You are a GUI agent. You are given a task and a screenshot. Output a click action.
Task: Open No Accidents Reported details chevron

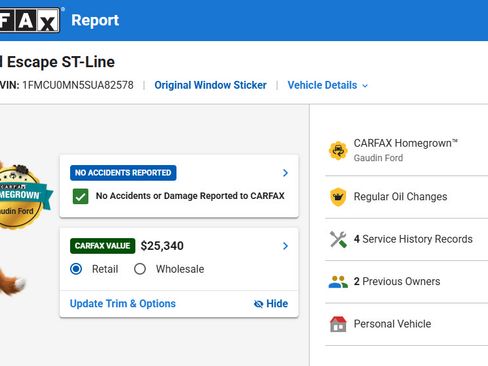coord(285,173)
